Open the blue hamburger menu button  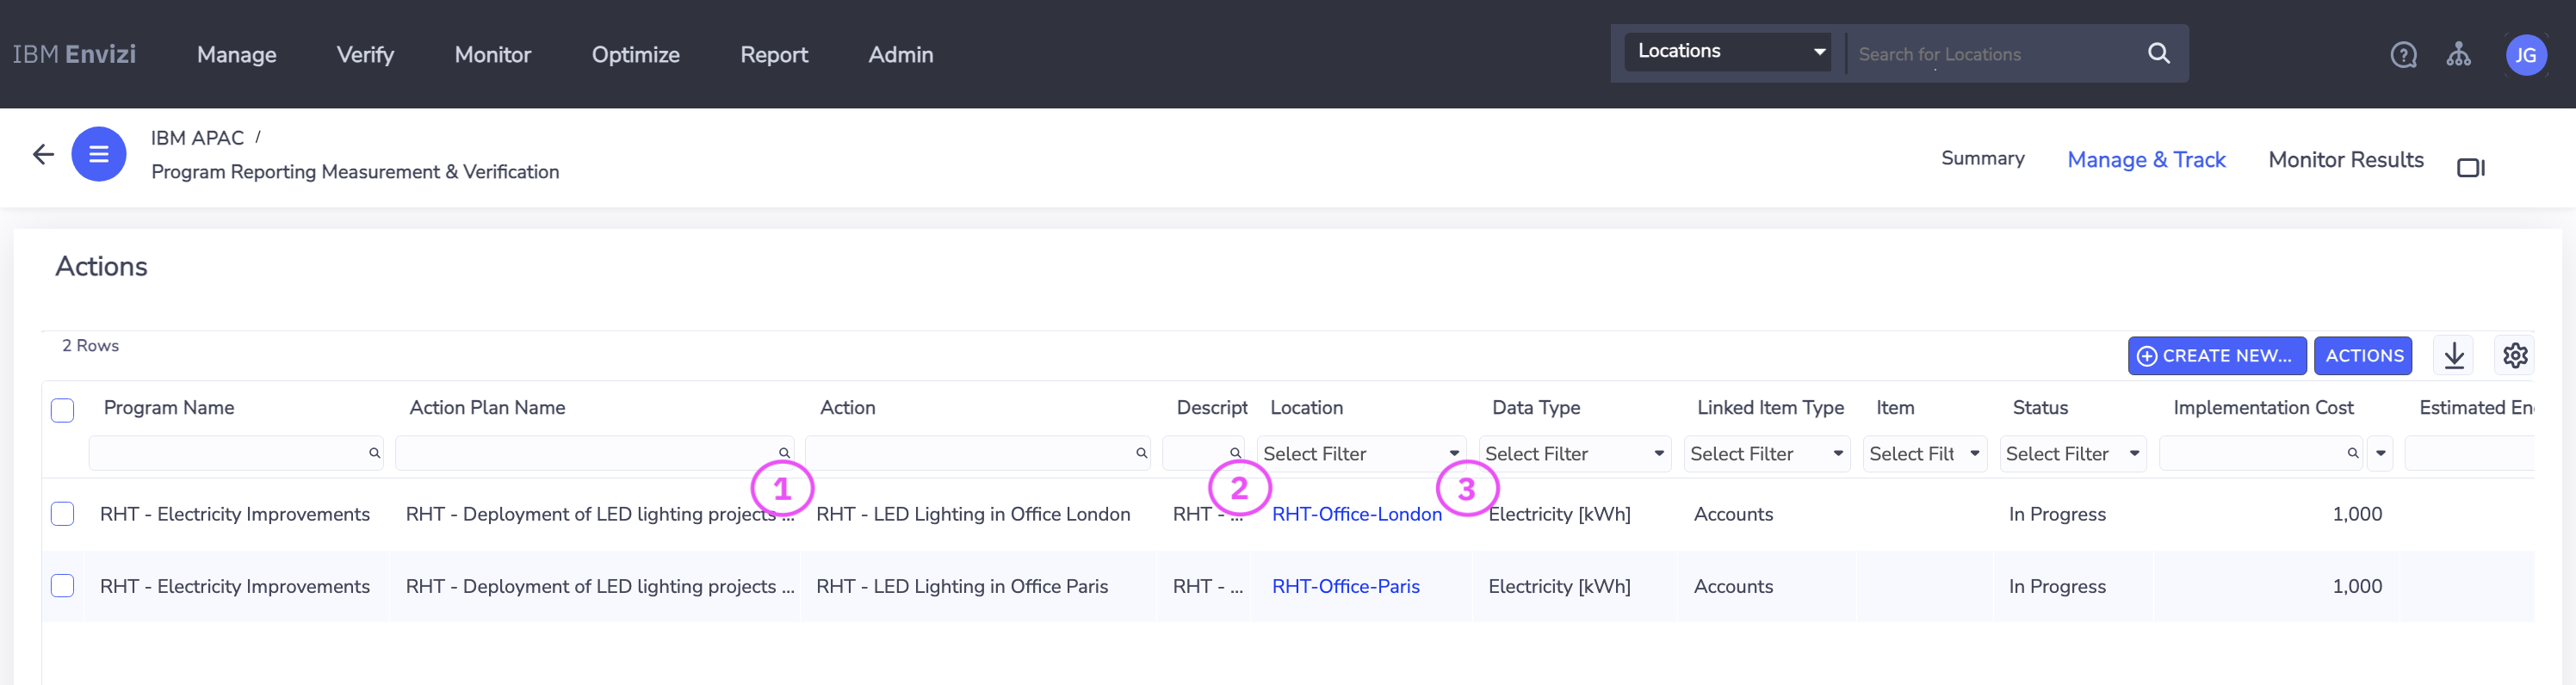98,154
